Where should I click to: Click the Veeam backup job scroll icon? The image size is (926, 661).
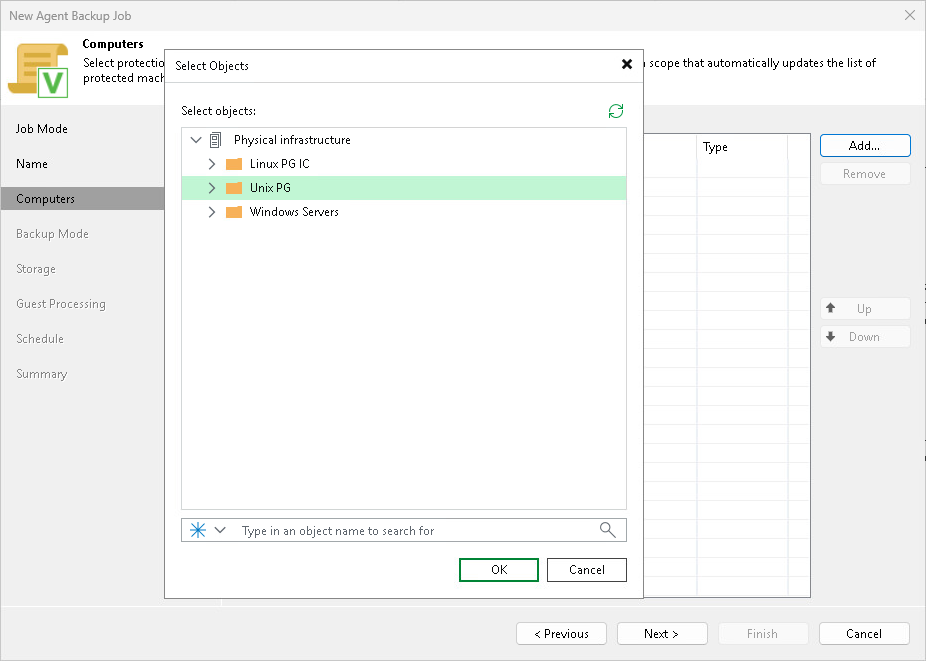[x=38, y=70]
